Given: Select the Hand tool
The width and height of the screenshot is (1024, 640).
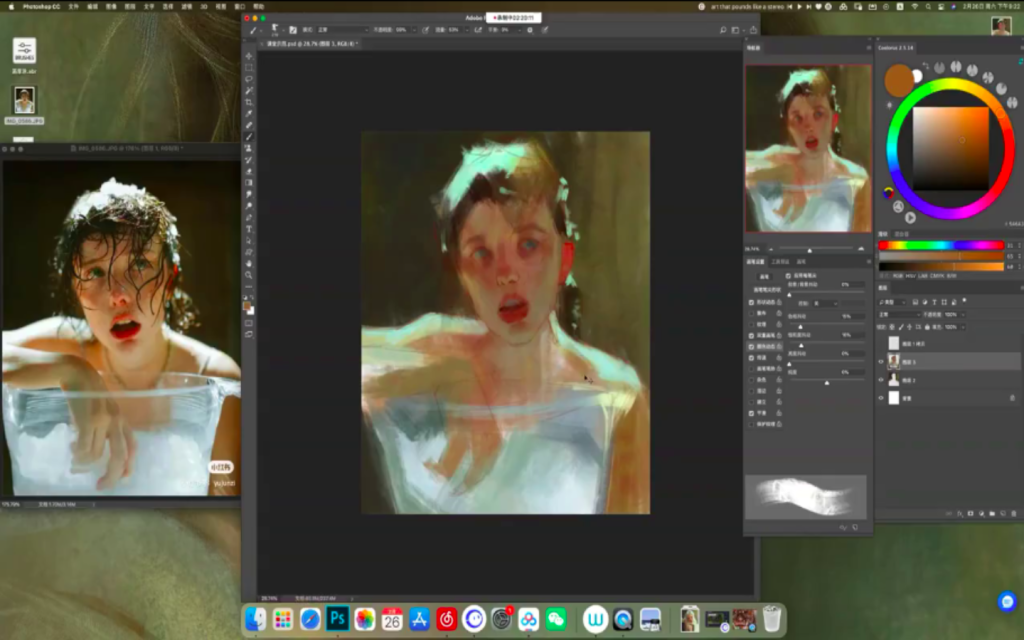Looking at the screenshot, I should tap(249, 263).
